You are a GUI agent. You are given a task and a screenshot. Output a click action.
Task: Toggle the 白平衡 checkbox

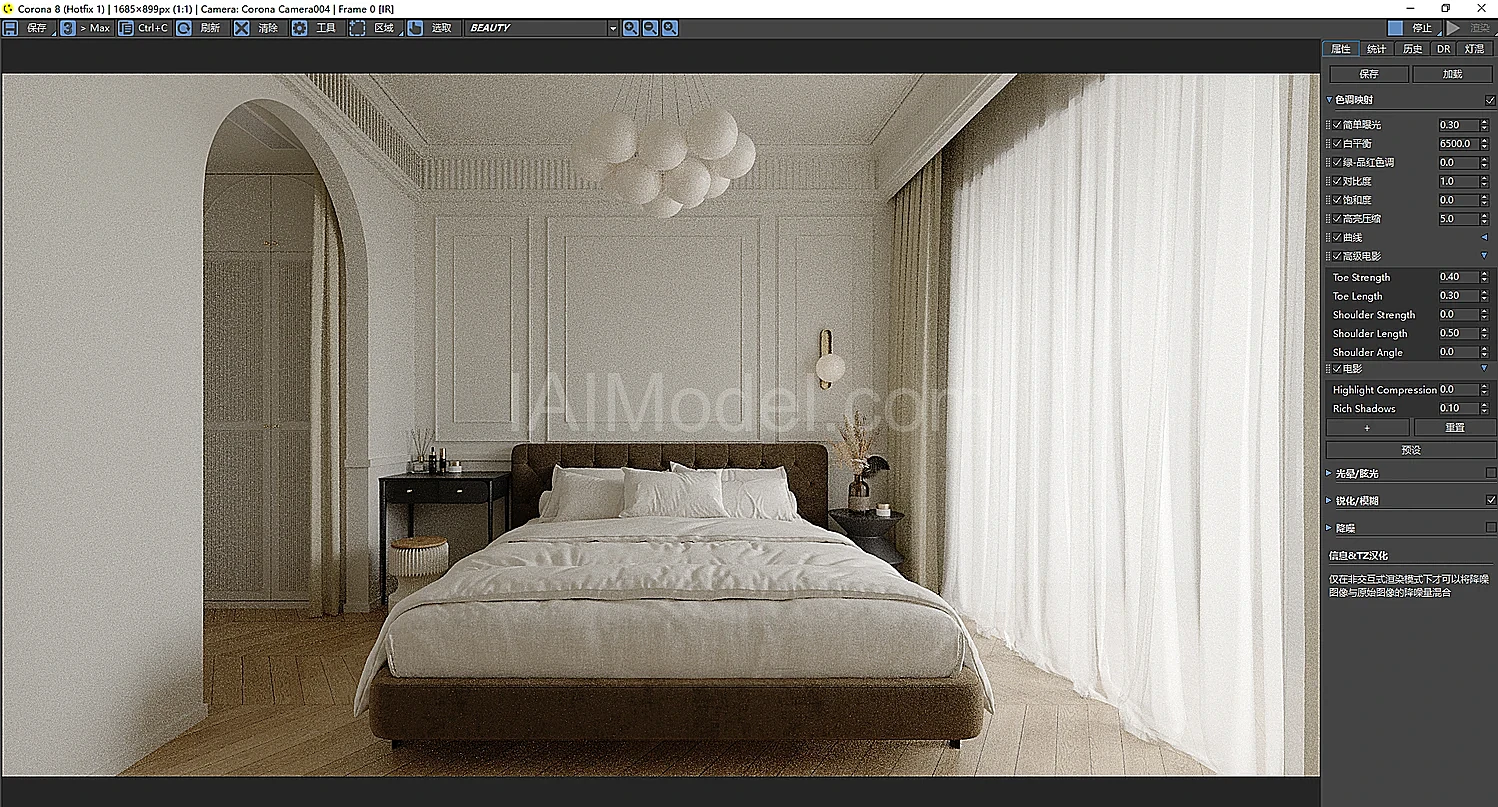coord(1337,144)
